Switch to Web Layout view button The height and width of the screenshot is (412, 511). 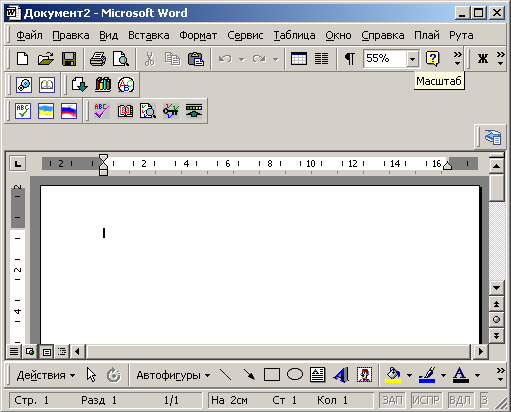30,352
